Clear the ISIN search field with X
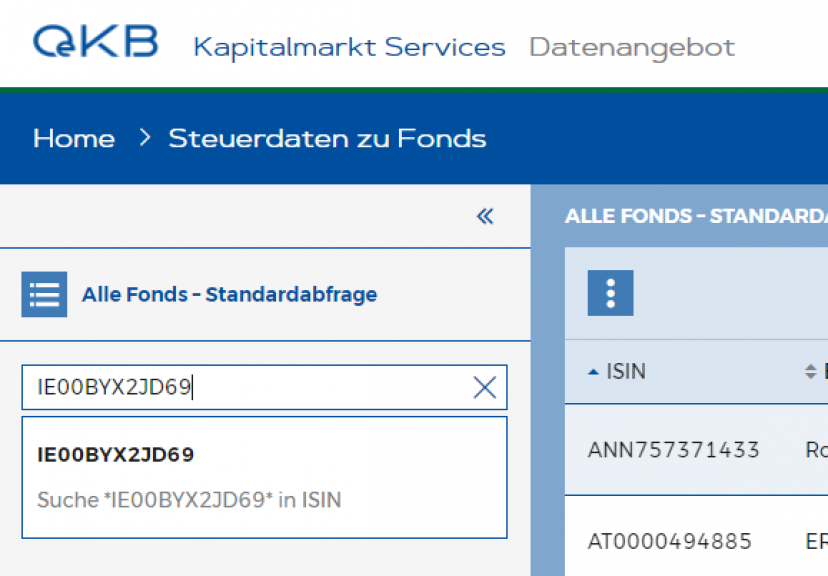828x576 pixels. click(484, 387)
